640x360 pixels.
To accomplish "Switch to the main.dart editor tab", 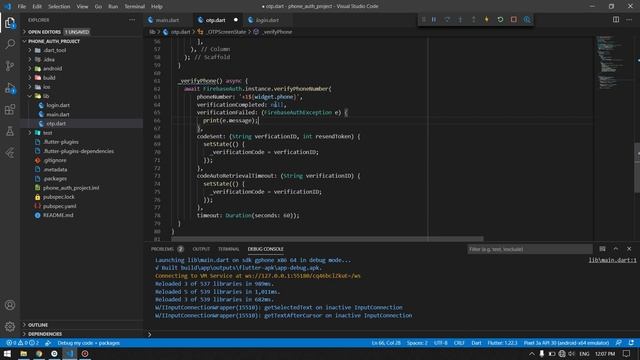I will coord(167,20).
